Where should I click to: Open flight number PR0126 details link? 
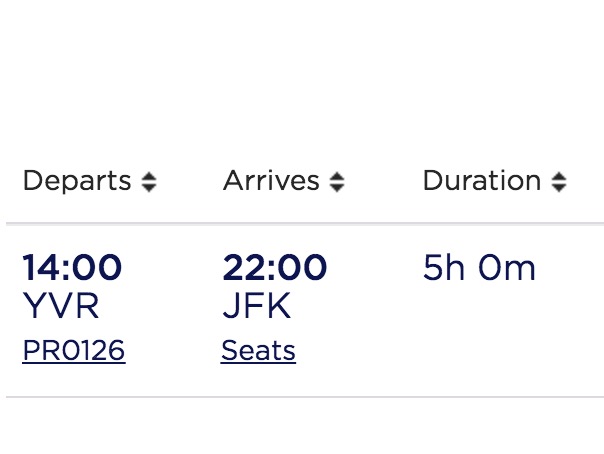pos(74,351)
